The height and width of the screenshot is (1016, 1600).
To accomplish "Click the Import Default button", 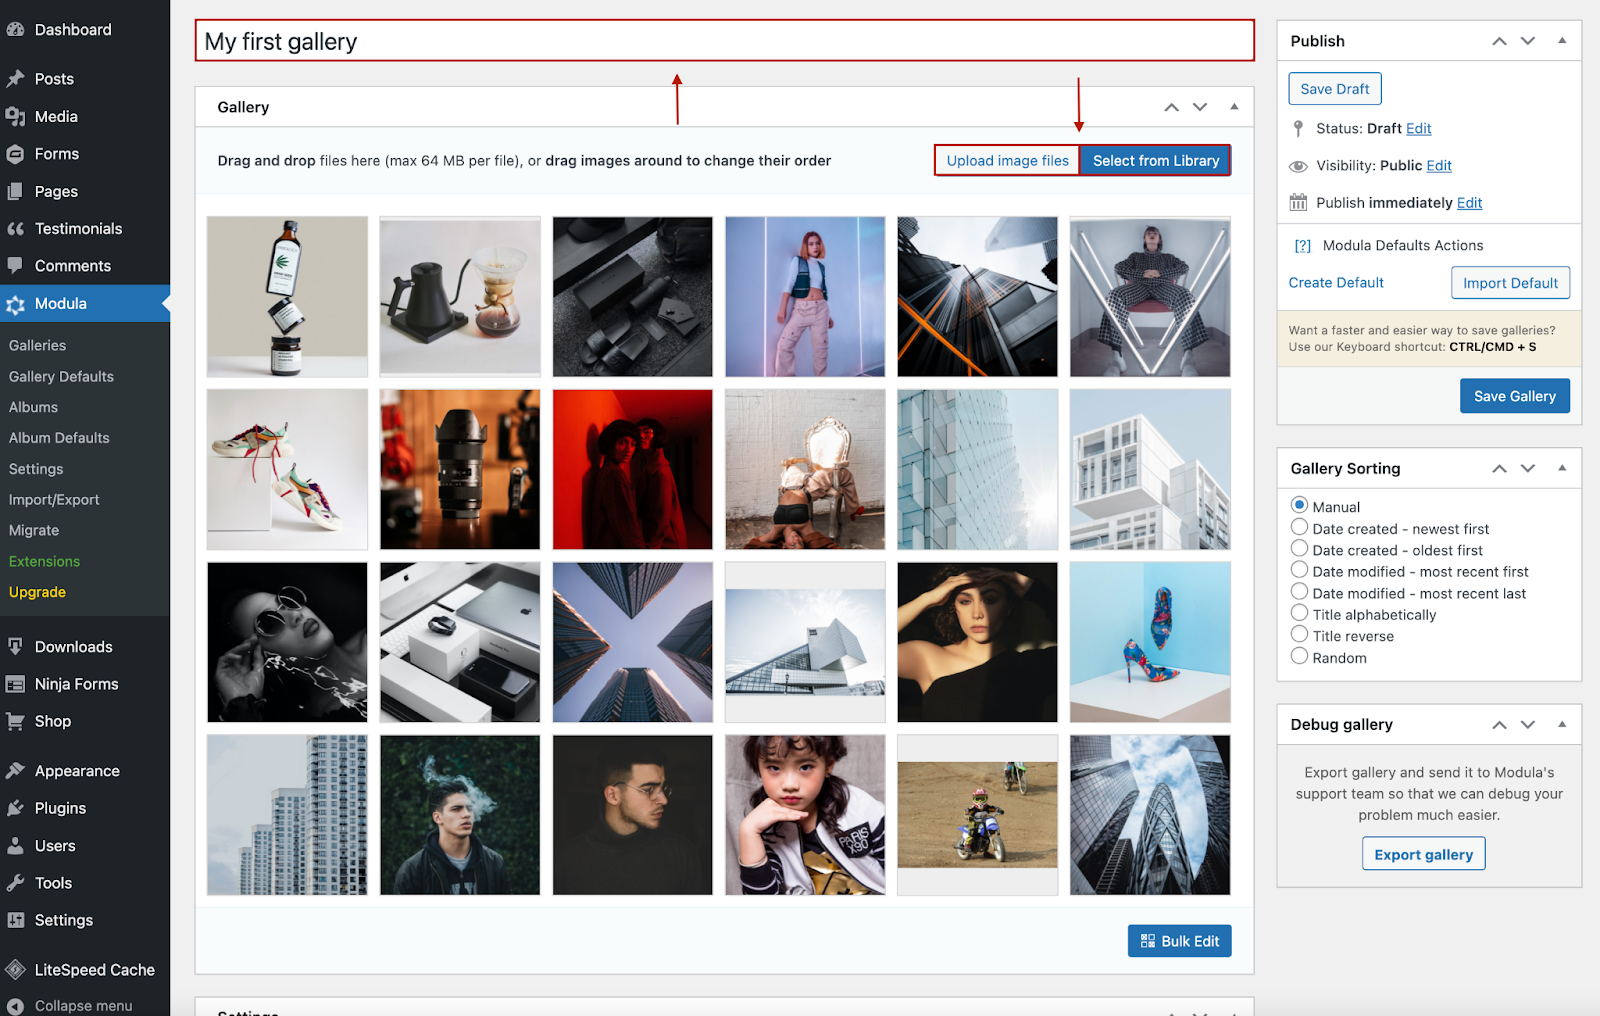I will [x=1511, y=283].
